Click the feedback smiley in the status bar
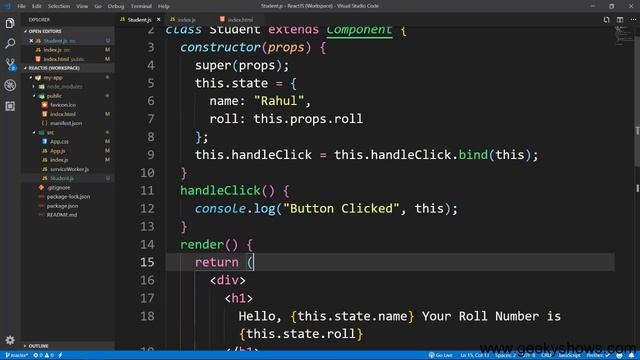This screenshot has width=640, height=360. (619, 356)
